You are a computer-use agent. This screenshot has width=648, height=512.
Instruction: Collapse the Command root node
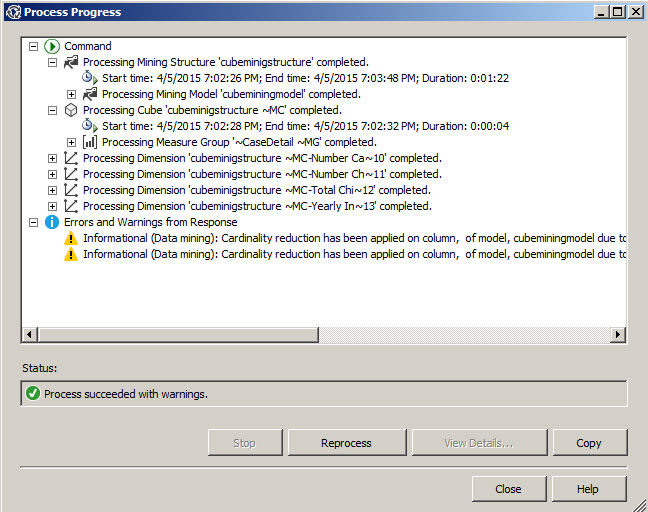click(33, 46)
